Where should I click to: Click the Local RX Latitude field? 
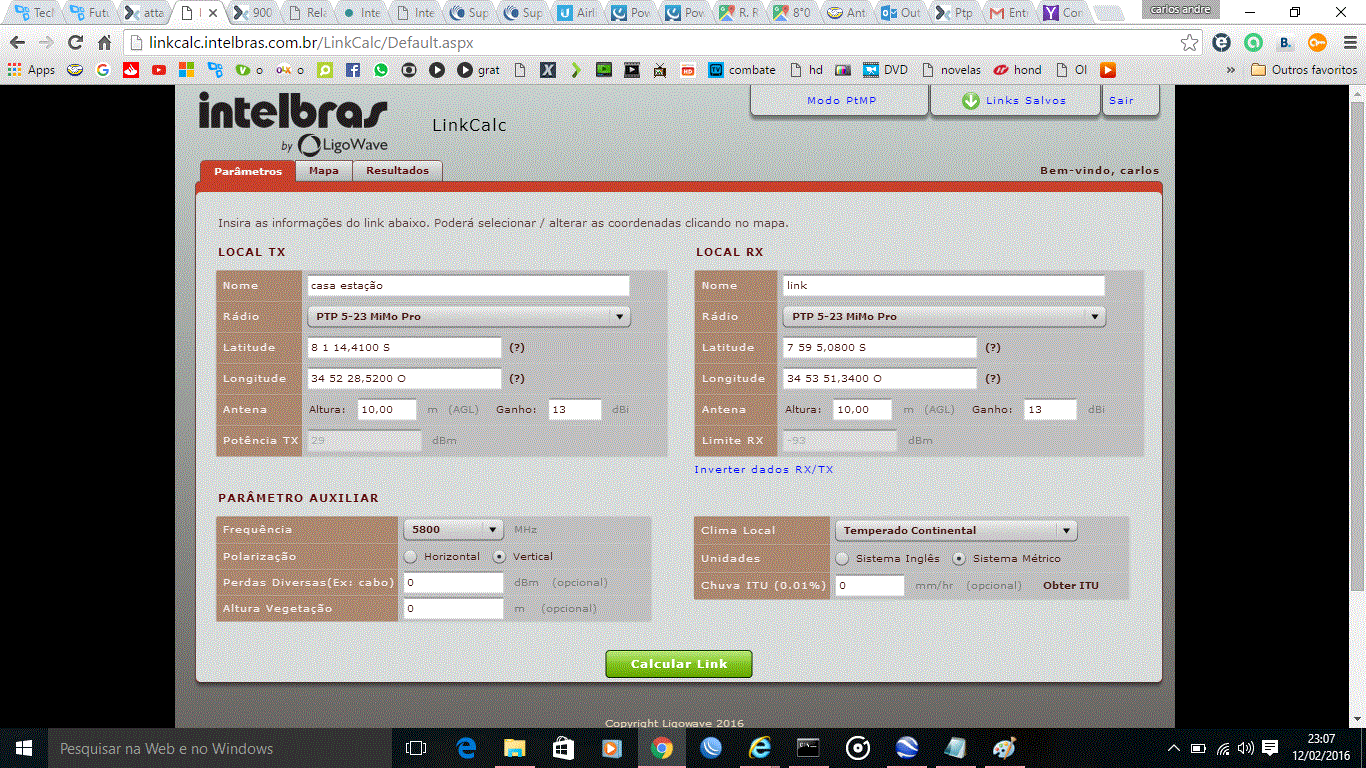879,348
